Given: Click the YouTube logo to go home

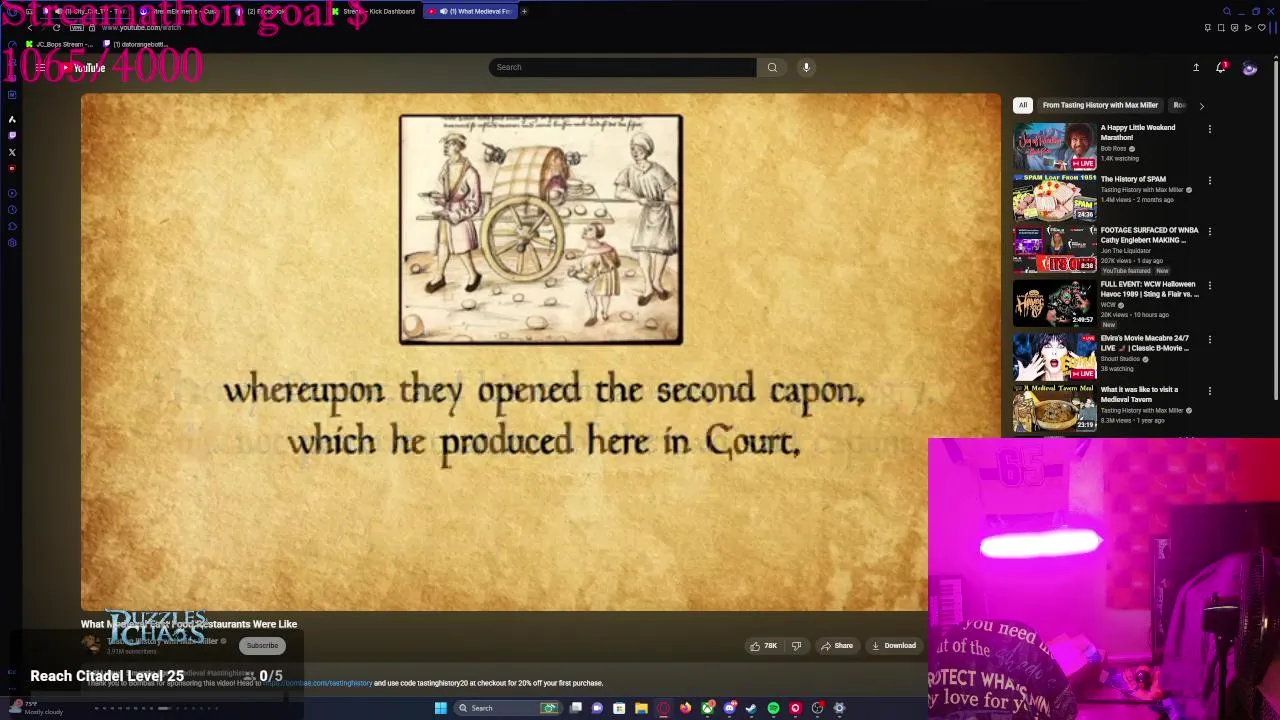Looking at the screenshot, I should (82, 68).
